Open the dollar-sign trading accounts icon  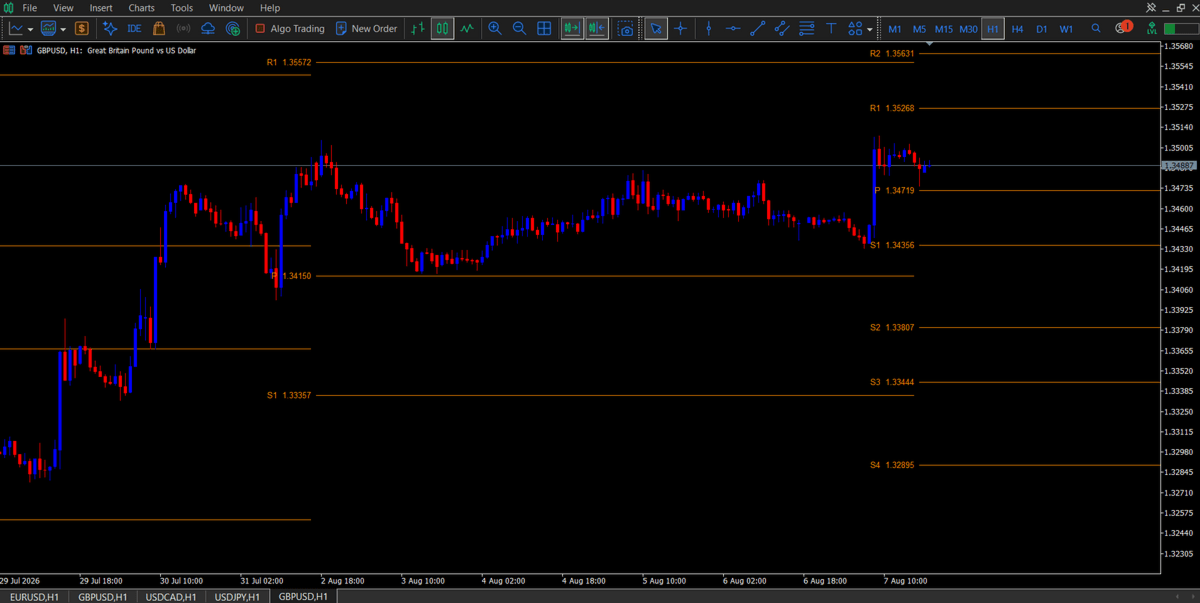pos(81,29)
